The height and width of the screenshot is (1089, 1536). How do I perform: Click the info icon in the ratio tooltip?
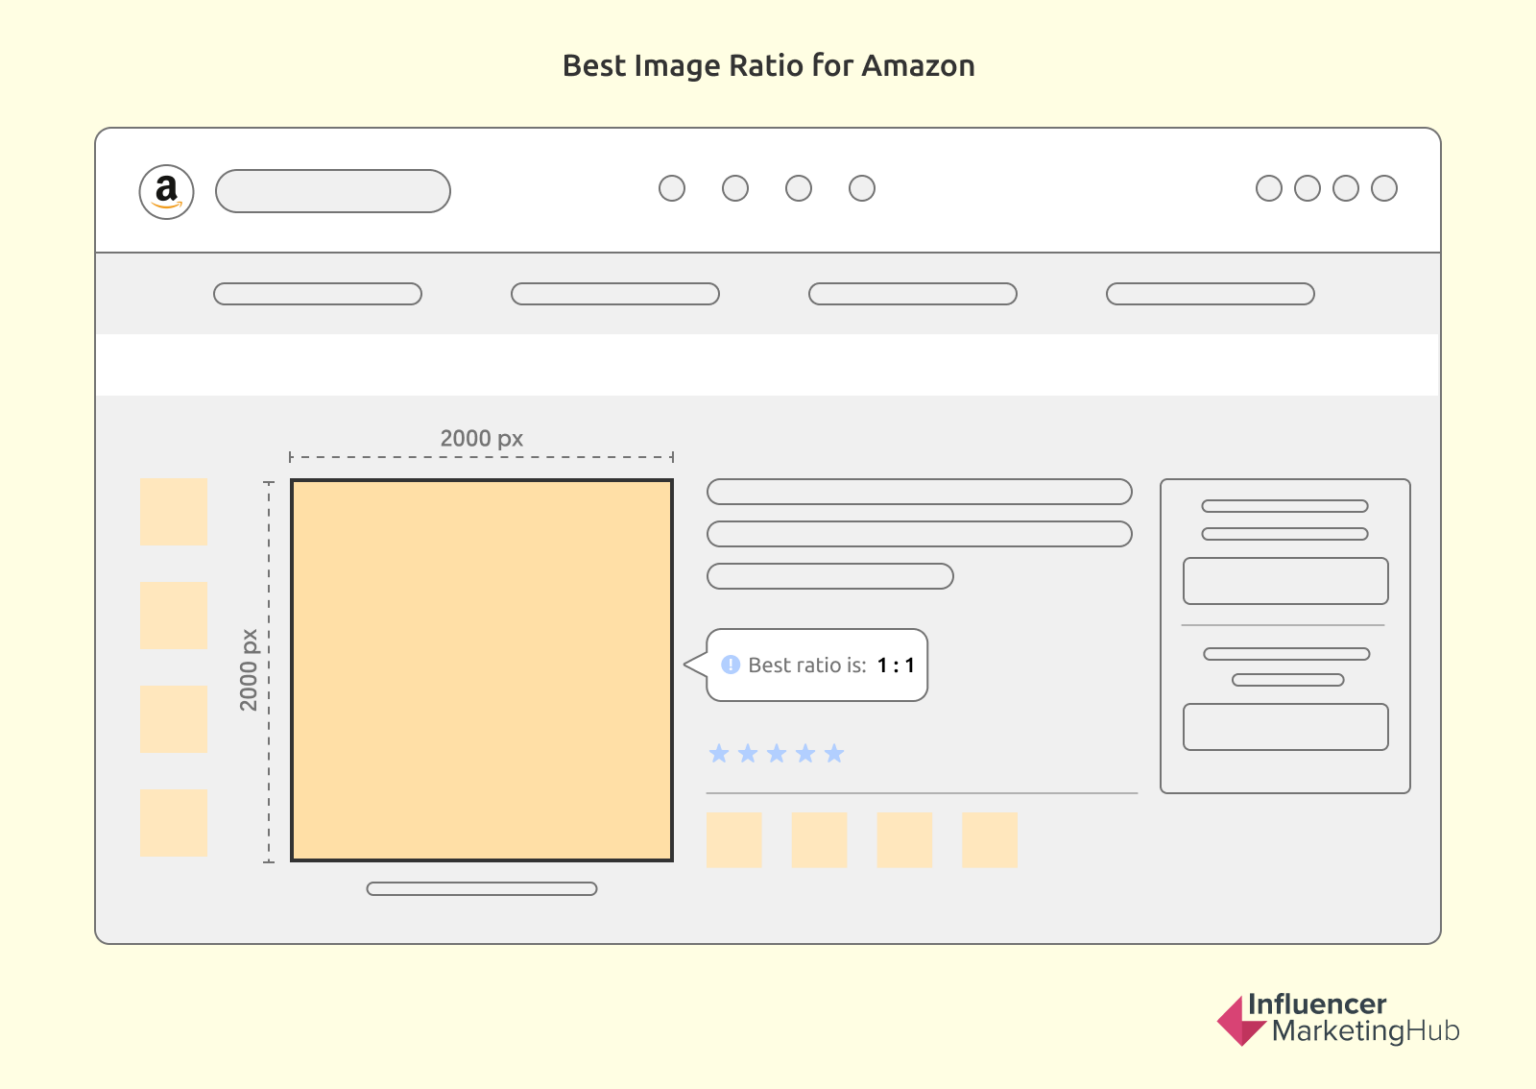[731, 664]
